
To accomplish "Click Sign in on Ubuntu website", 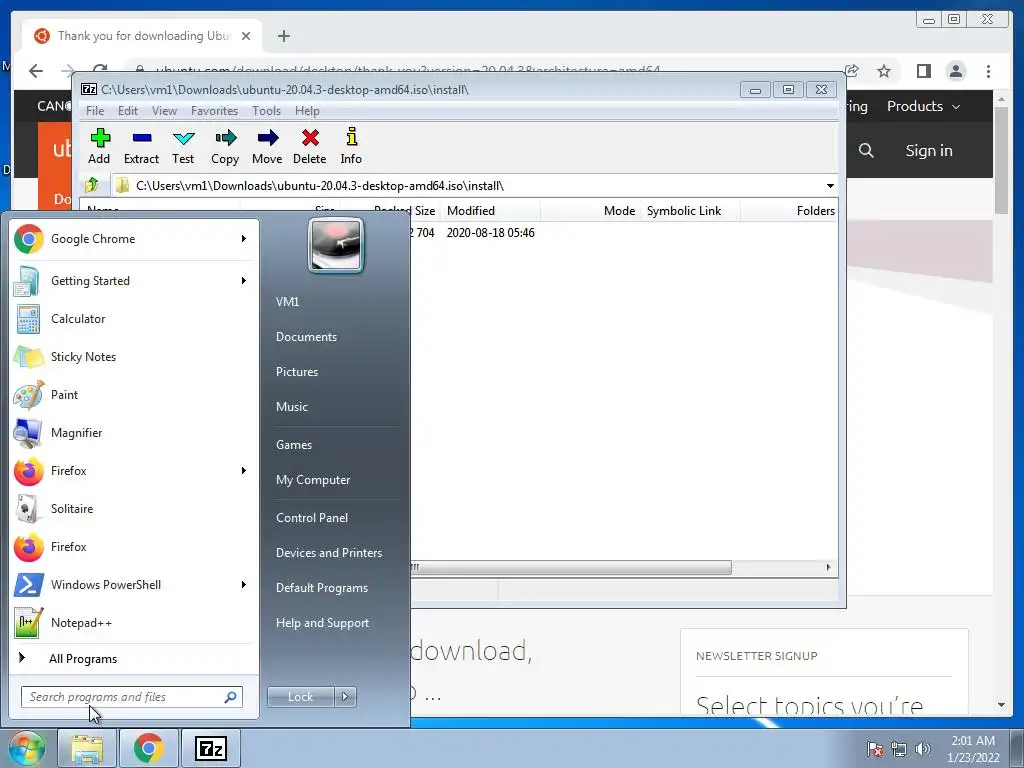I will tap(929, 151).
